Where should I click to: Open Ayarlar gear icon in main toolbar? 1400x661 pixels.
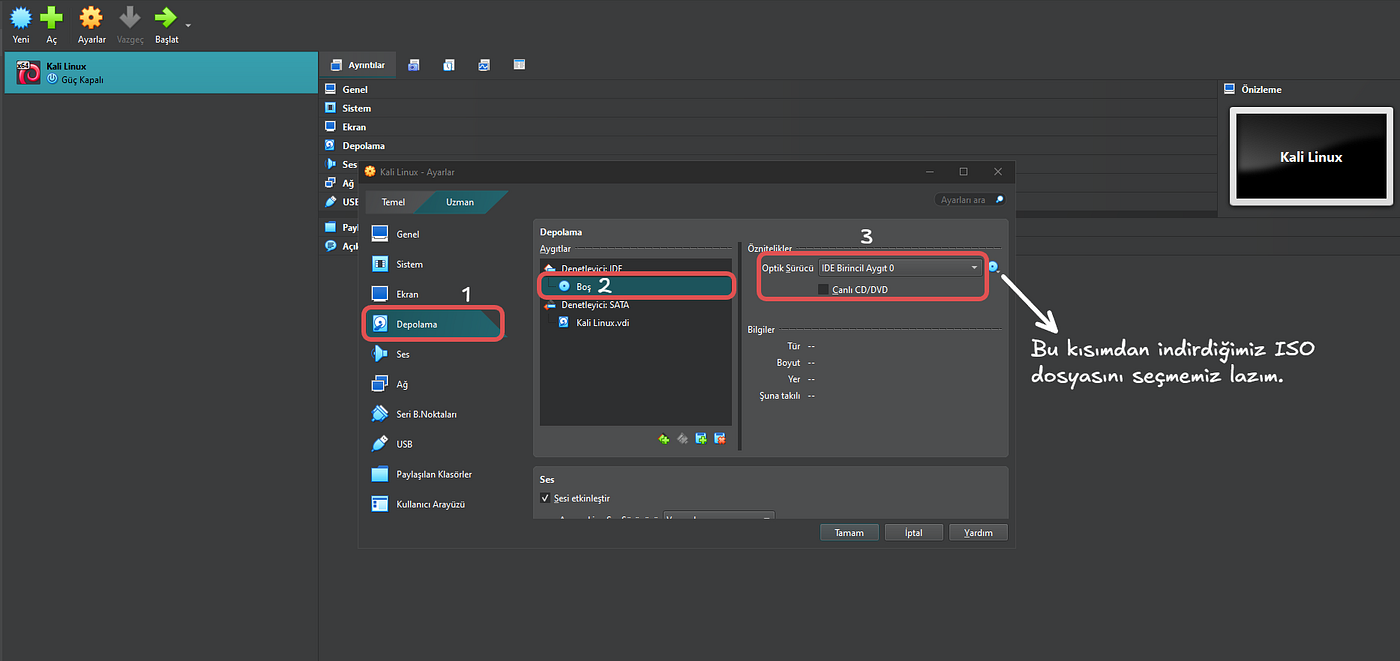click(x=91, y=17)
